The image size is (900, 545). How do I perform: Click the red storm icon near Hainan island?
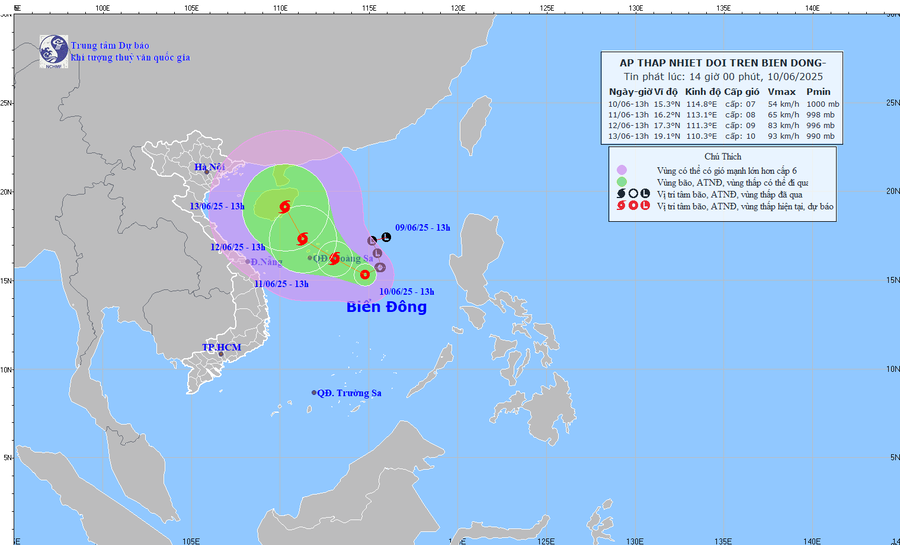click(286, 208)
